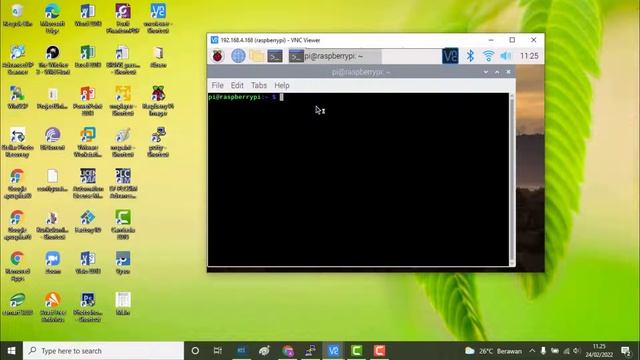
Task: Open the terminal File menu
Action: pyautogui.click(x=217, y=85)
